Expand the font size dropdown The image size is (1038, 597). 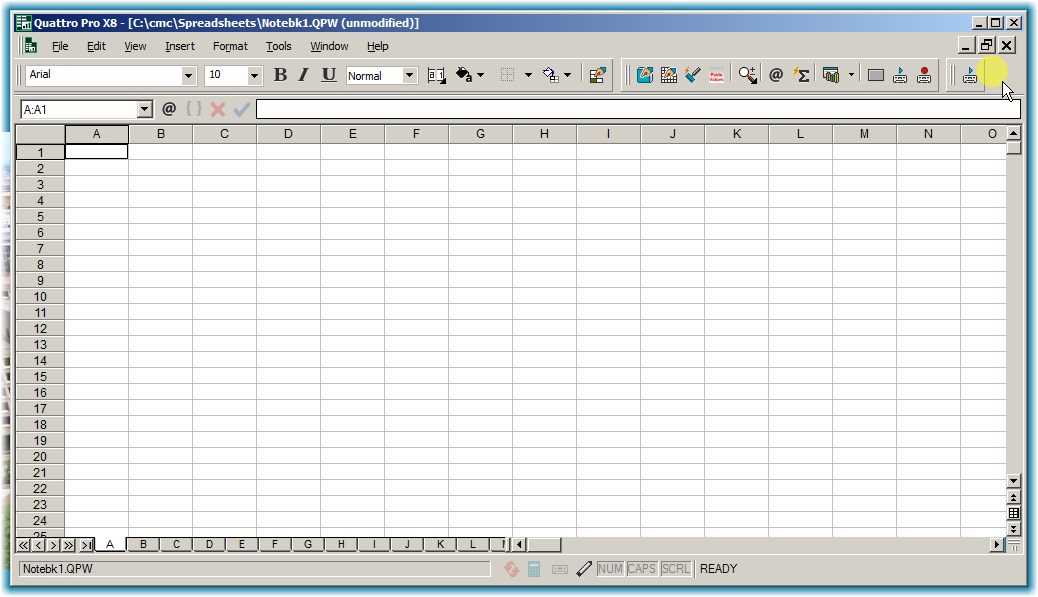[254, 76]
